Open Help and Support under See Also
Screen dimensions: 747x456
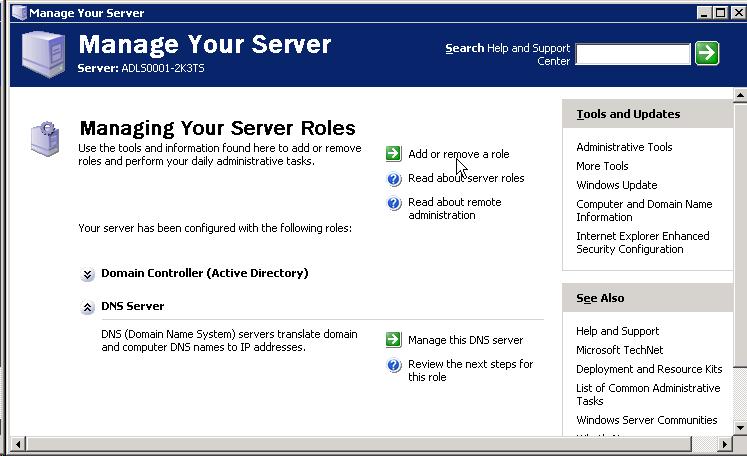tap(617, 331)
